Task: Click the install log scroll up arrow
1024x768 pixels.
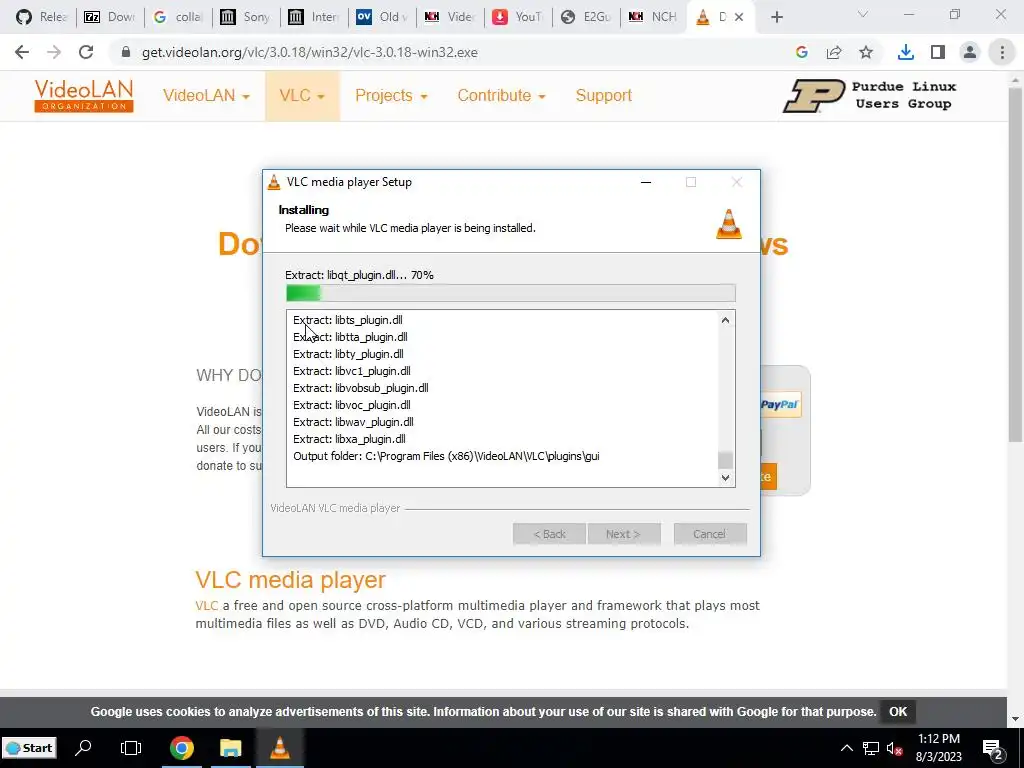Action: 725,319
